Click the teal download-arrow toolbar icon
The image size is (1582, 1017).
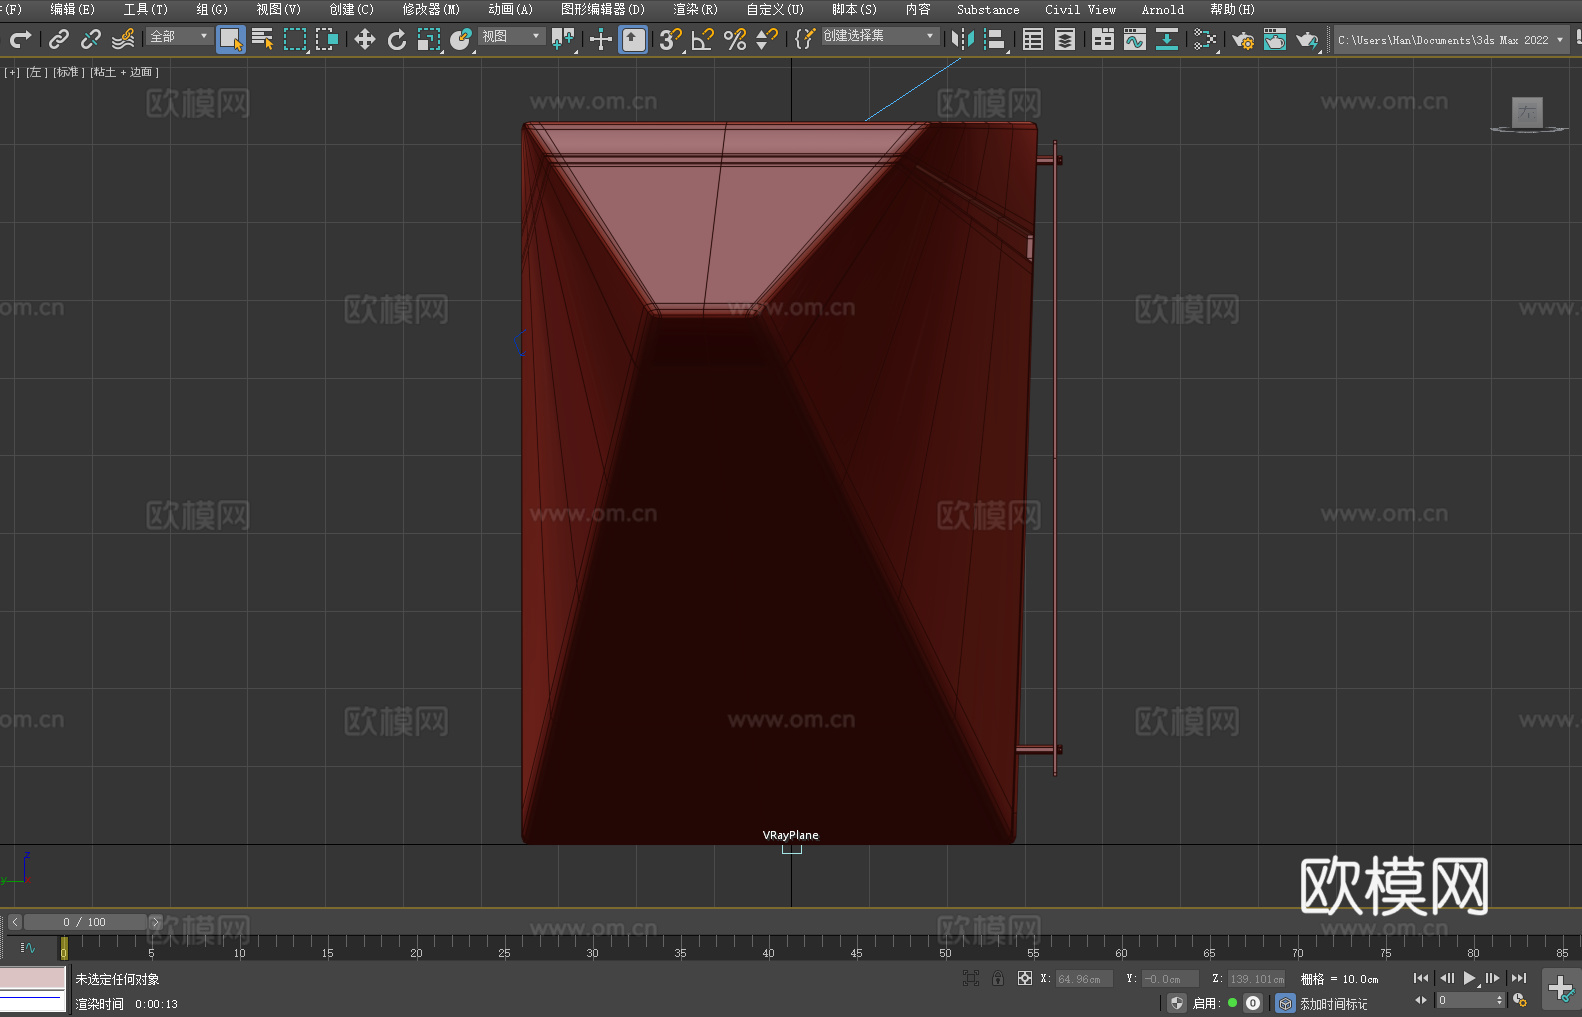point(1167,39)
